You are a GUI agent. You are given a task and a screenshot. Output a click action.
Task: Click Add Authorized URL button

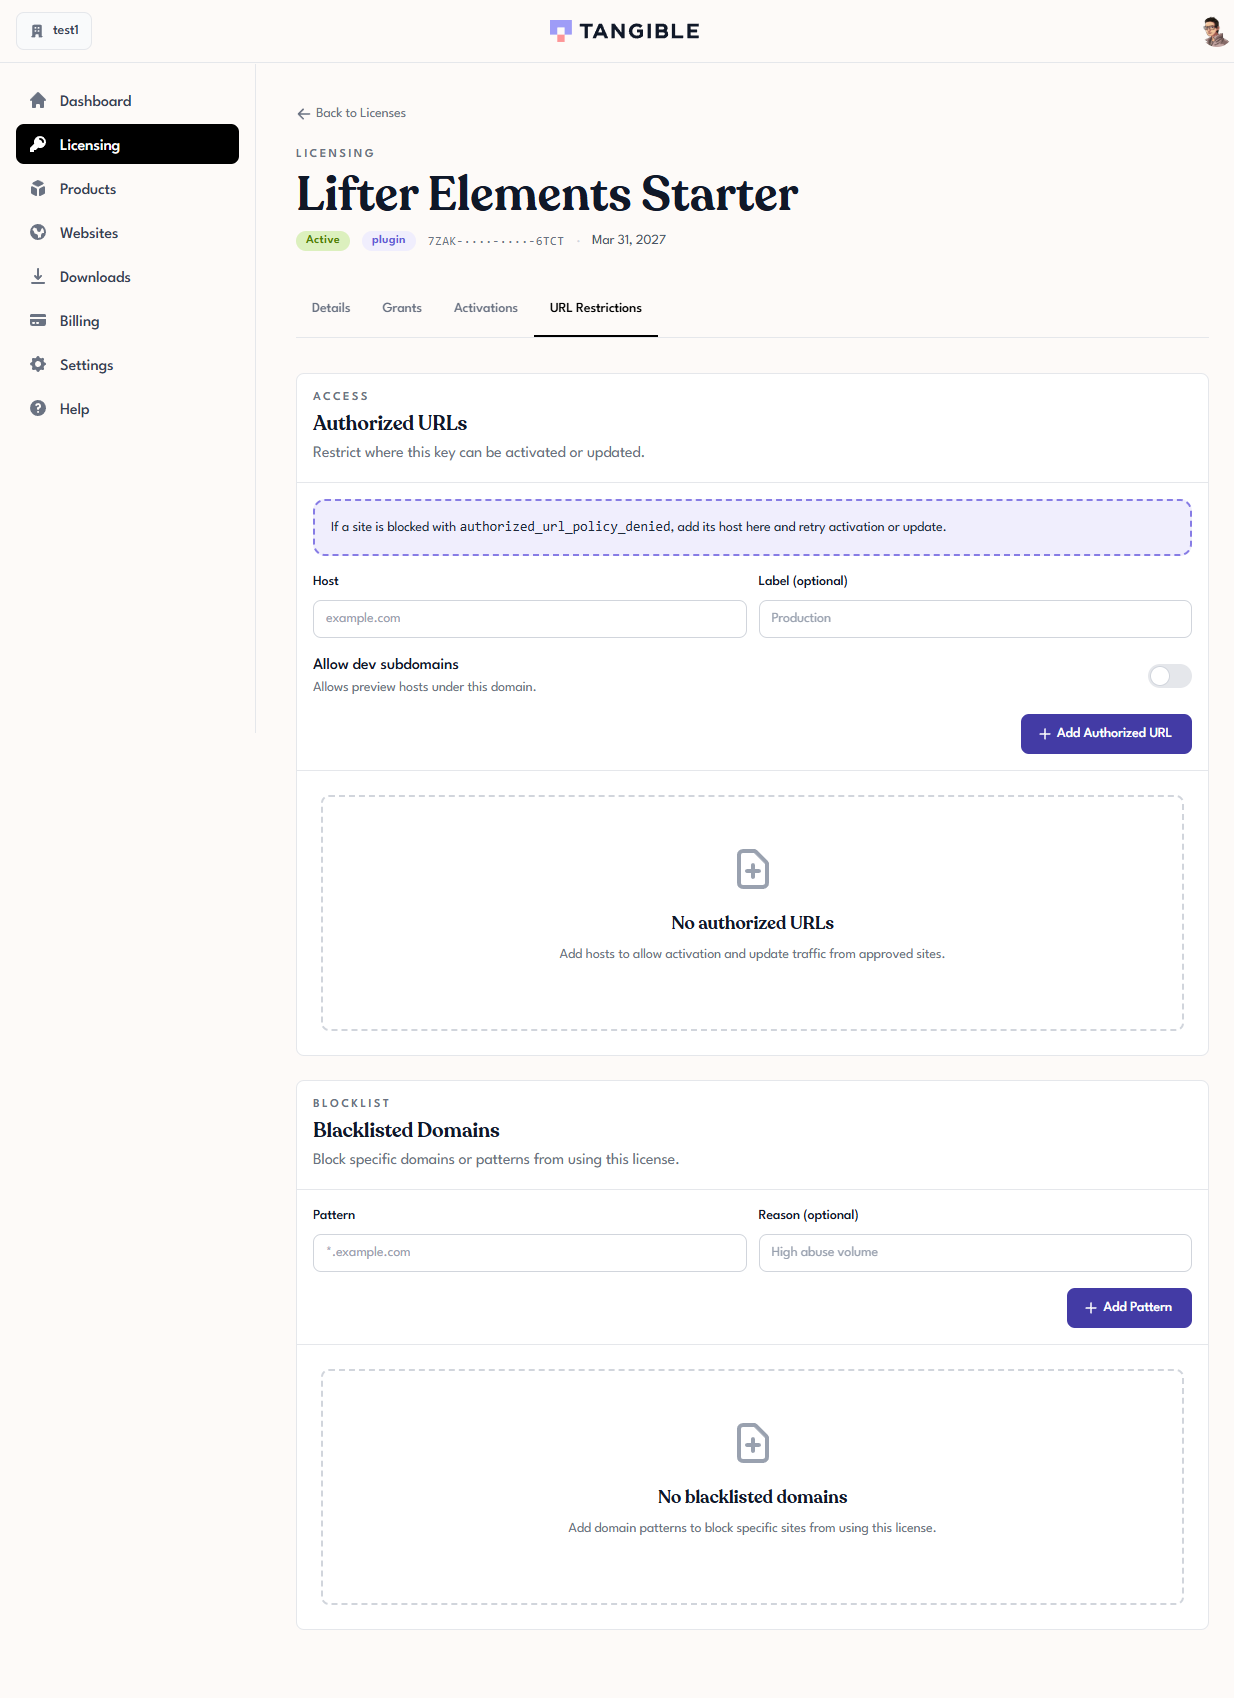1106,734
